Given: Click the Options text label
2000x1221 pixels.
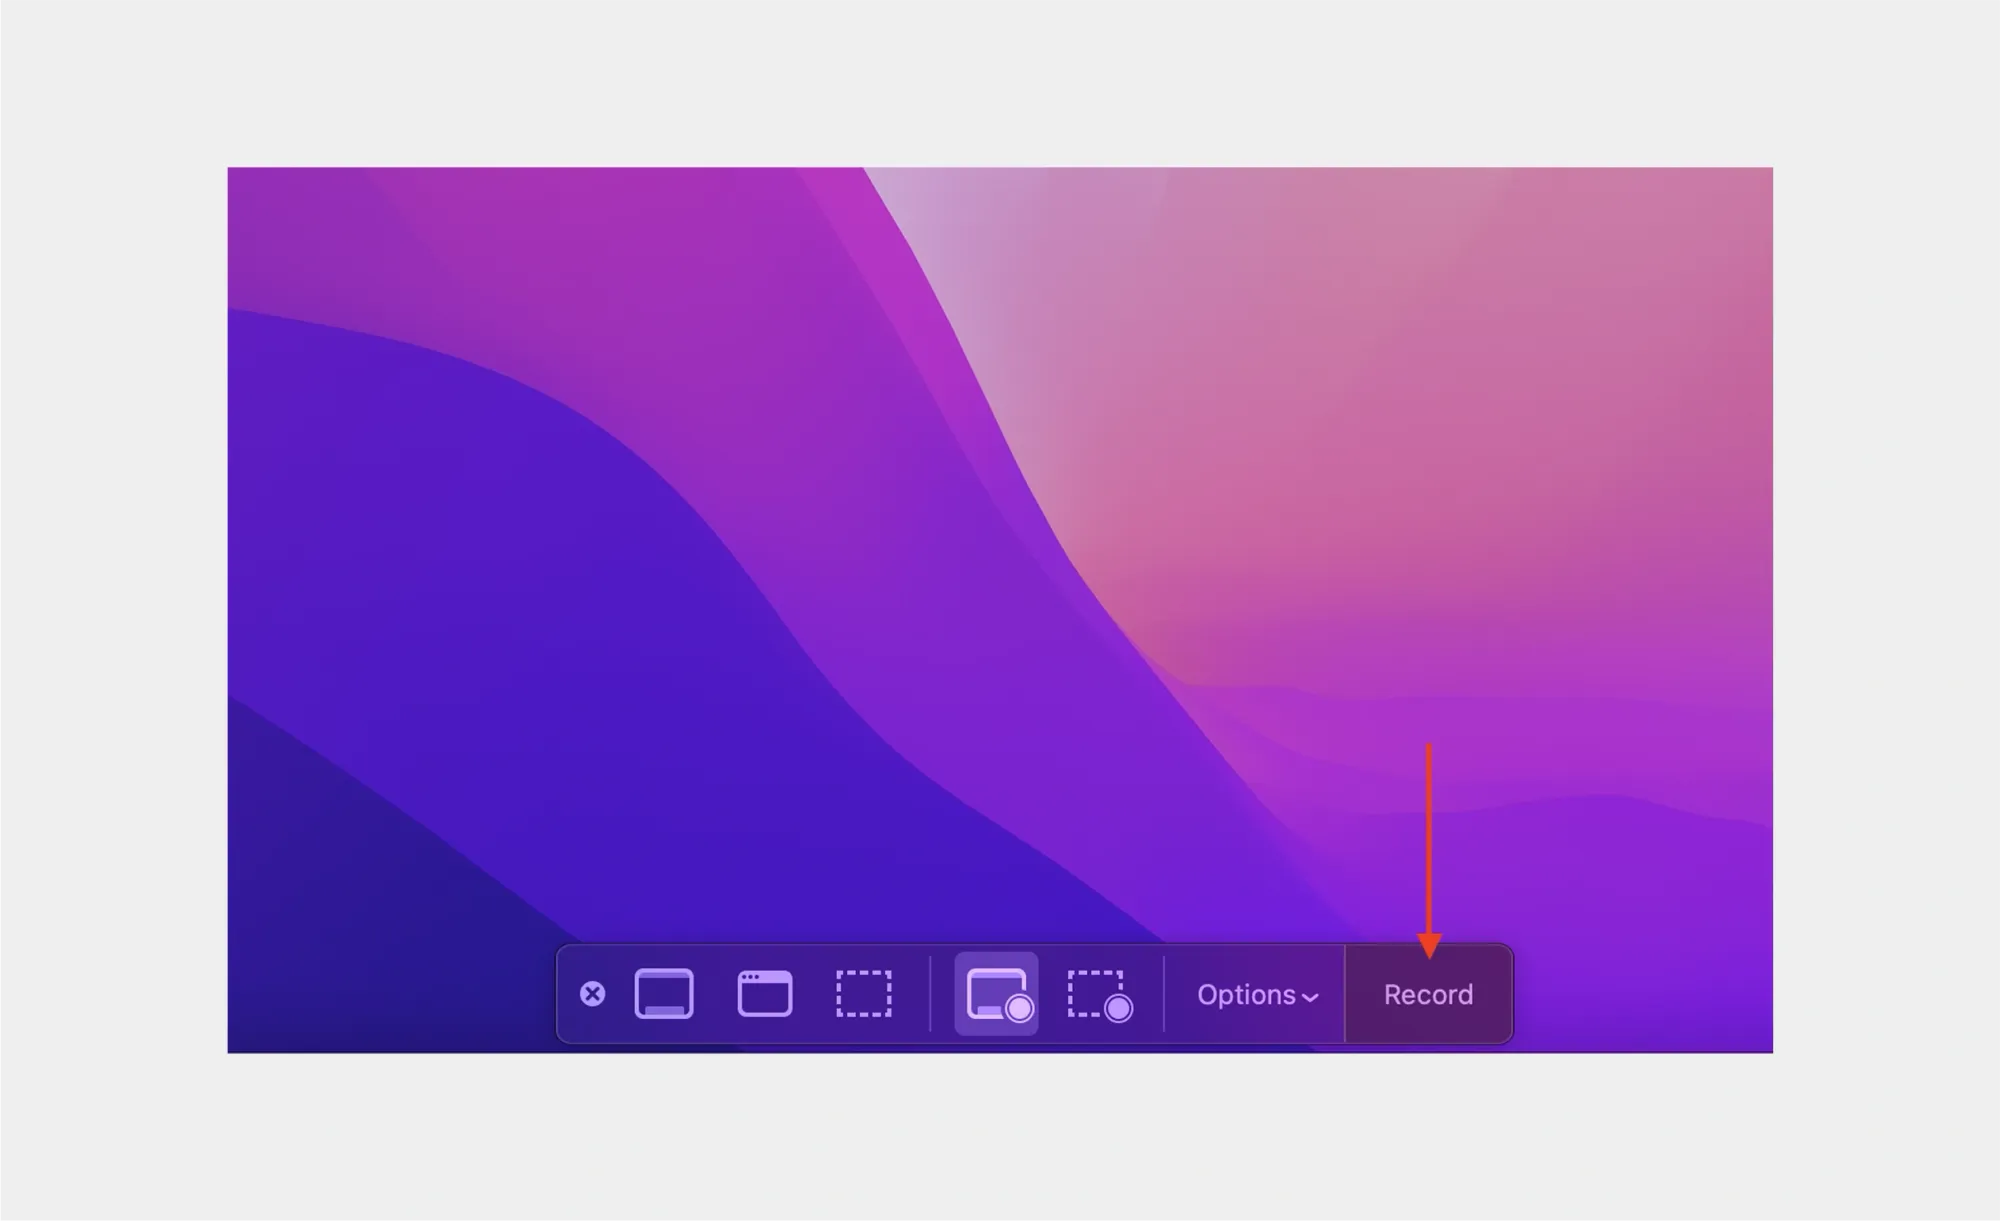Looking at the screenshot, I should [x=1246, y=995].
